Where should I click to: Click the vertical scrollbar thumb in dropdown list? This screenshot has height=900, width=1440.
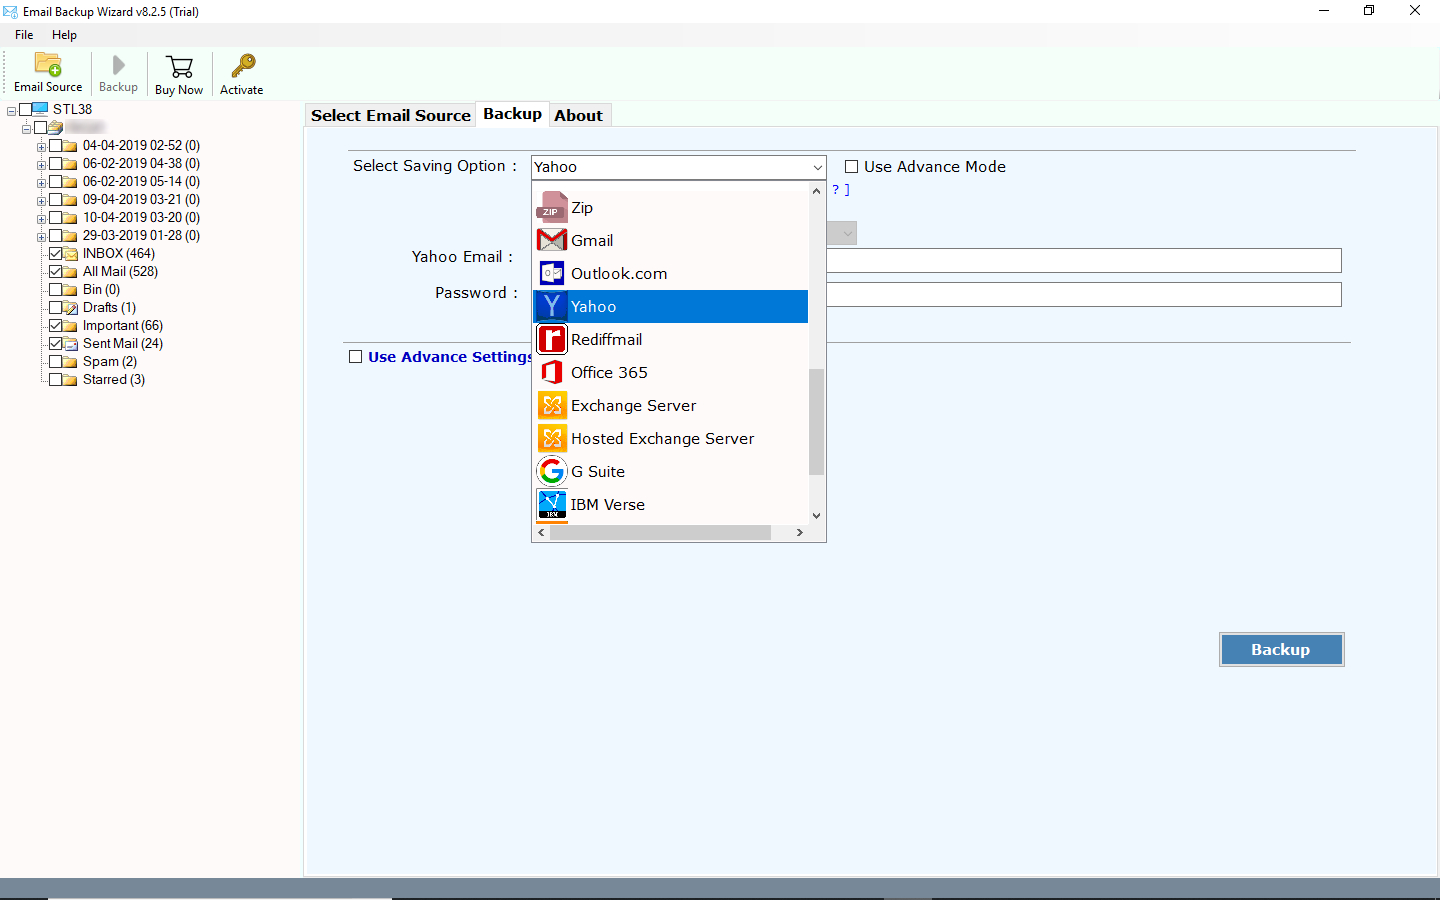pyautogui.click(x=817, y=422)
